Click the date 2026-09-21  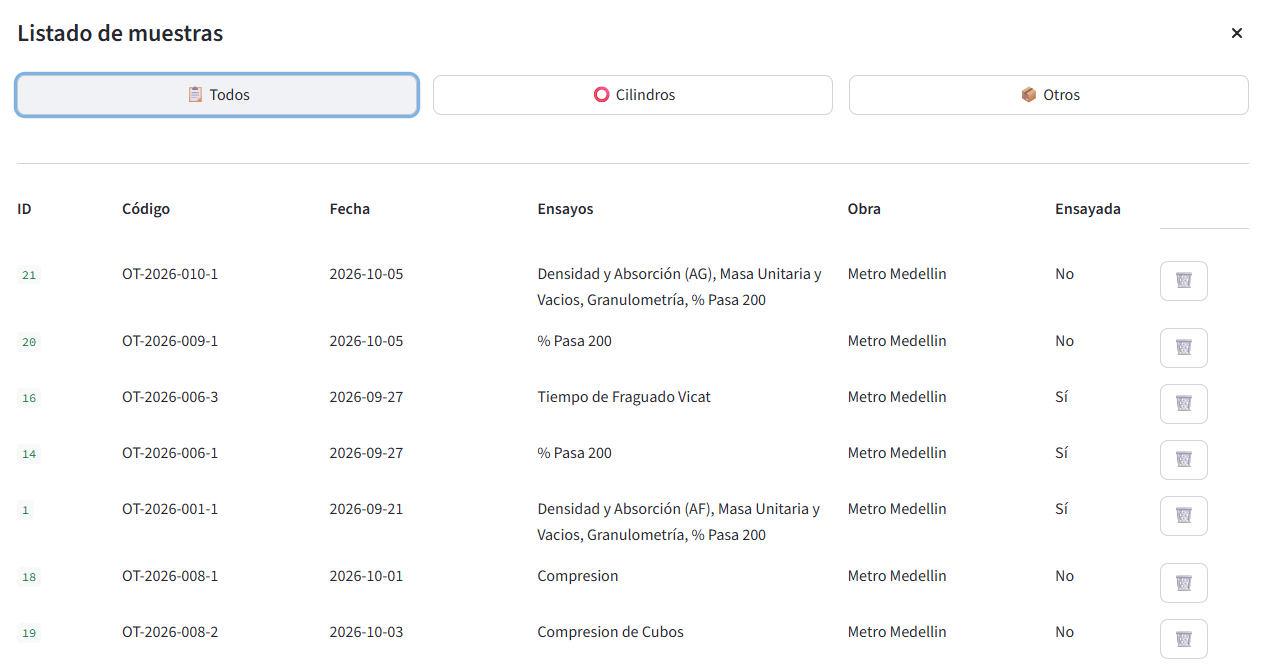click(x=367, y=509)
